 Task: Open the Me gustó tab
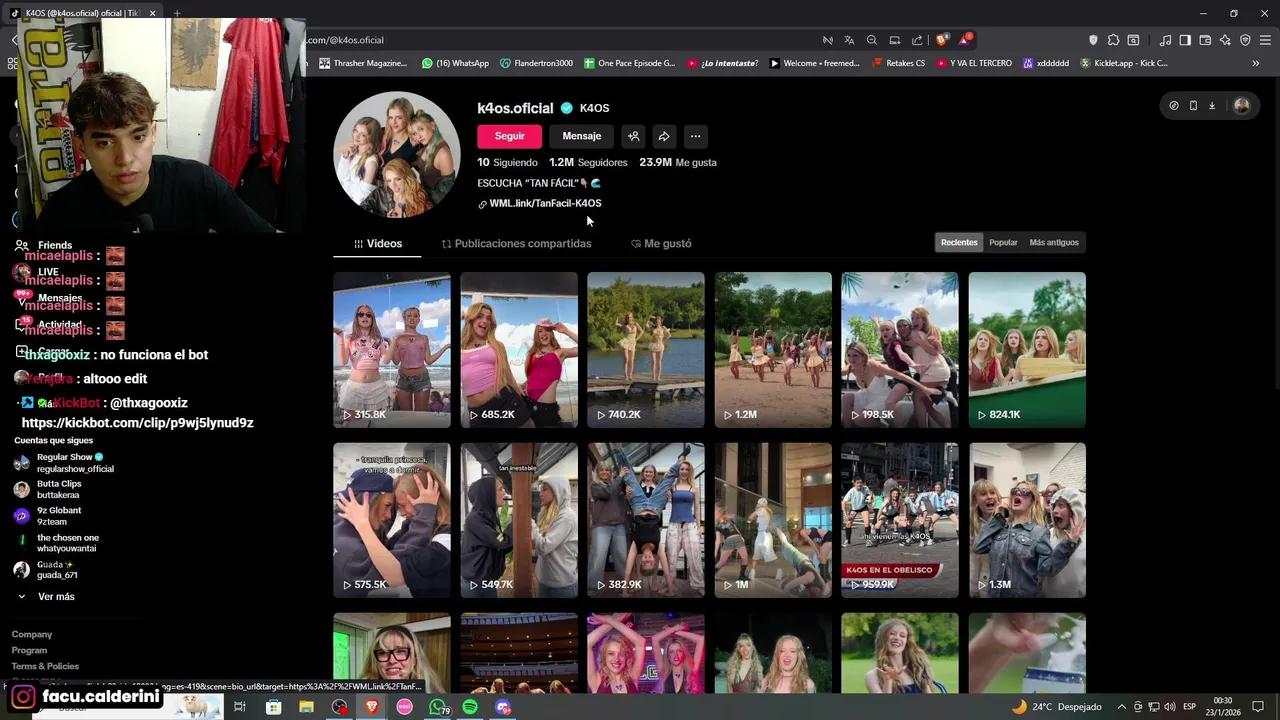click(661, 244)
